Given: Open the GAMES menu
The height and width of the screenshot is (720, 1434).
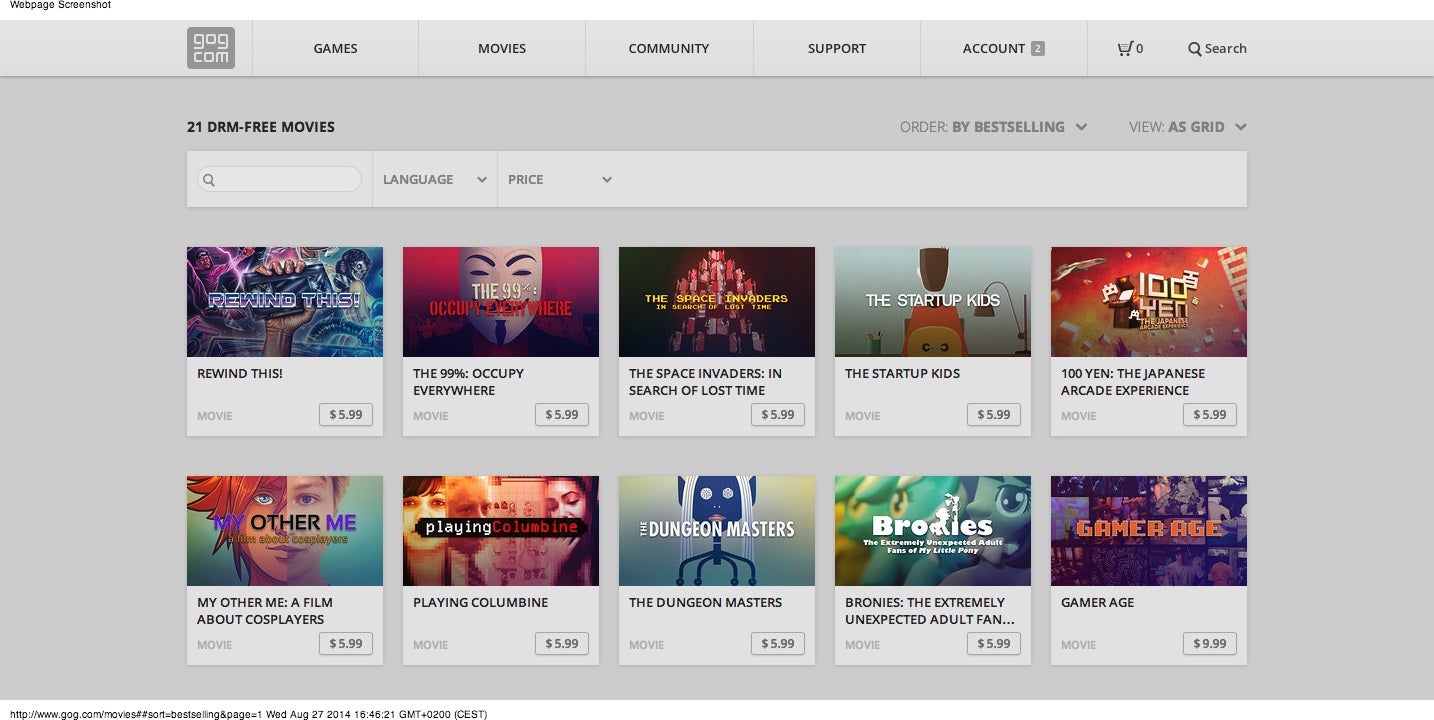Looking at the screenshot, I should 335,48.
